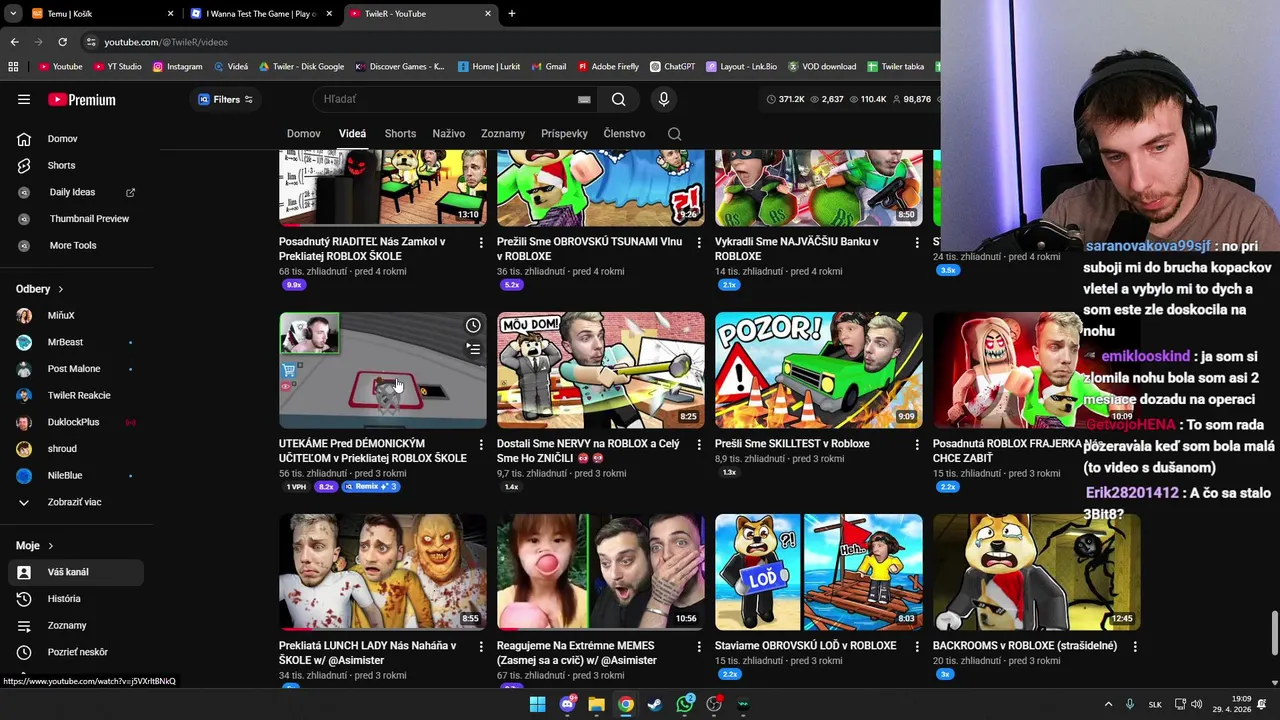Image resolution: width=1280 pixels, height=720 pixels.
Task: Expand the Moje section arrow
Action: pyautogui.click(x=50, y=546)
